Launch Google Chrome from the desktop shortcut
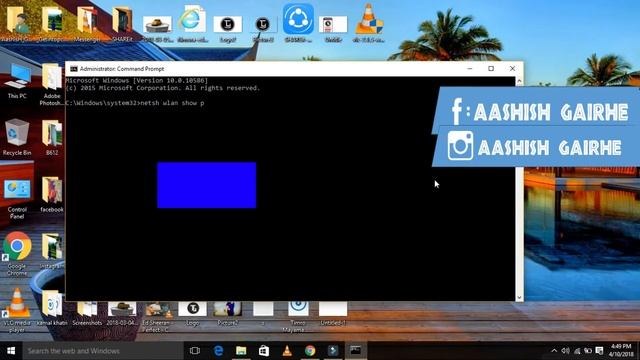Screen dimensions: 640x360 pos(17,253)
